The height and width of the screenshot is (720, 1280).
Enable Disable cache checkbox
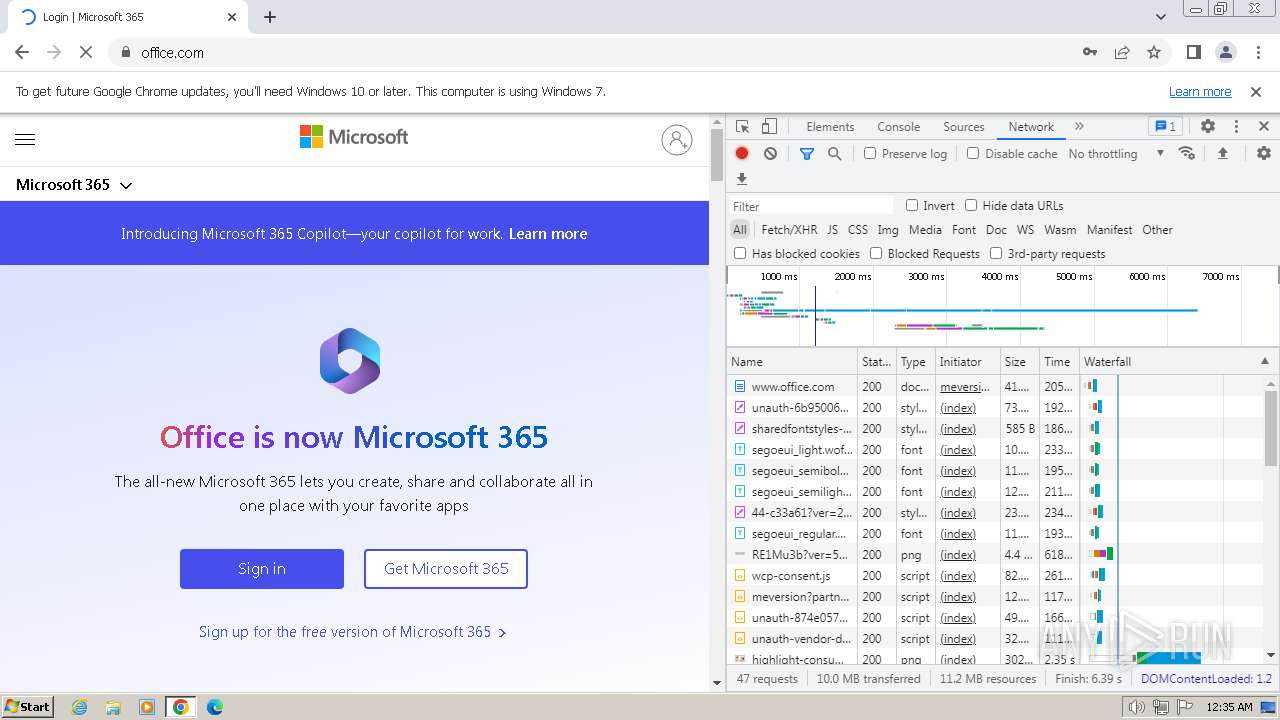tap(973, 154)
